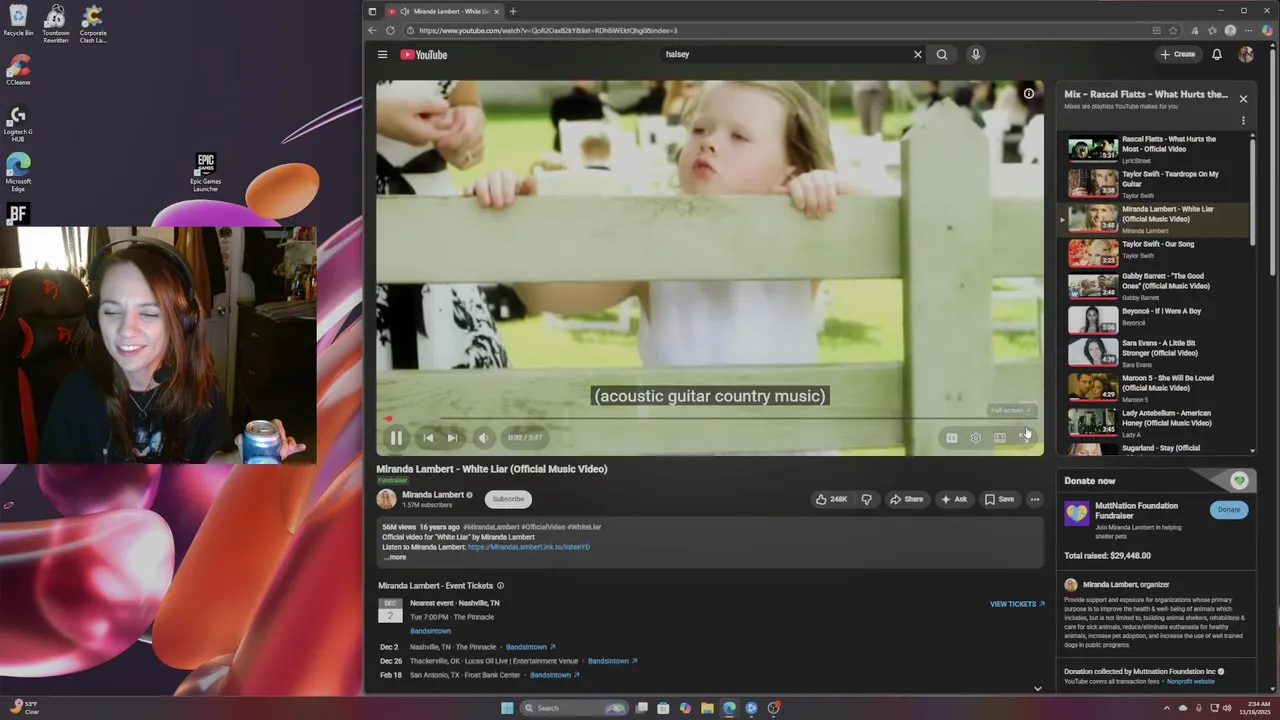Image resolution: width=1280 pixels, height=720 pixels.
Task: Reload the page in Edge
Action: [390, 31]
